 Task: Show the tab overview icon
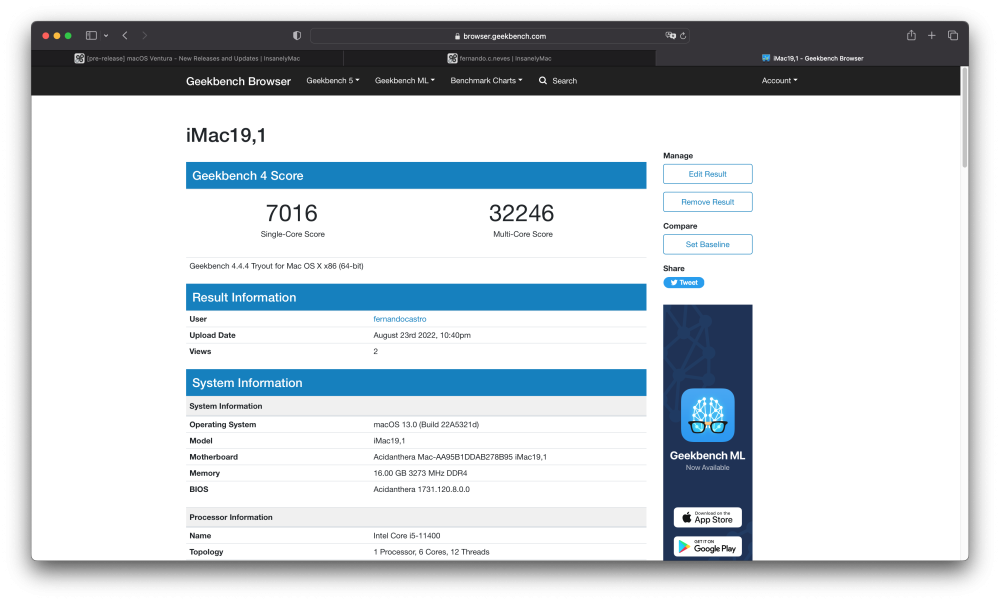click(953, 36)
